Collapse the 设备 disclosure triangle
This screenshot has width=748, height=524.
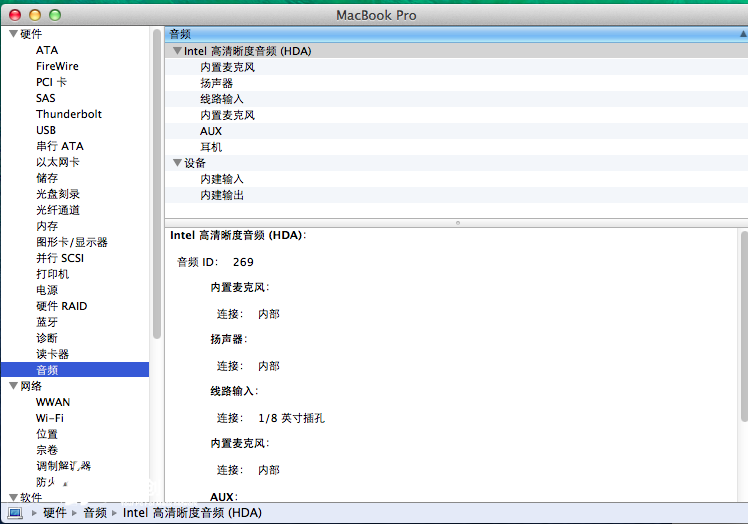[x=177, y=163]
